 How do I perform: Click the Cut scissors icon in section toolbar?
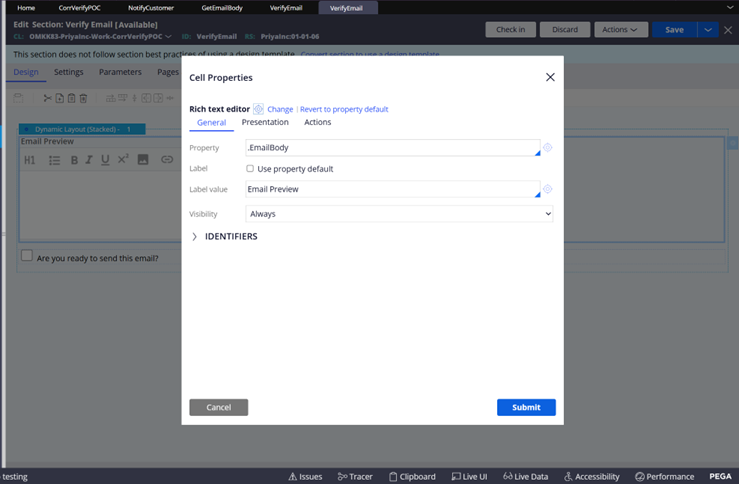click(x=47, y=98)
